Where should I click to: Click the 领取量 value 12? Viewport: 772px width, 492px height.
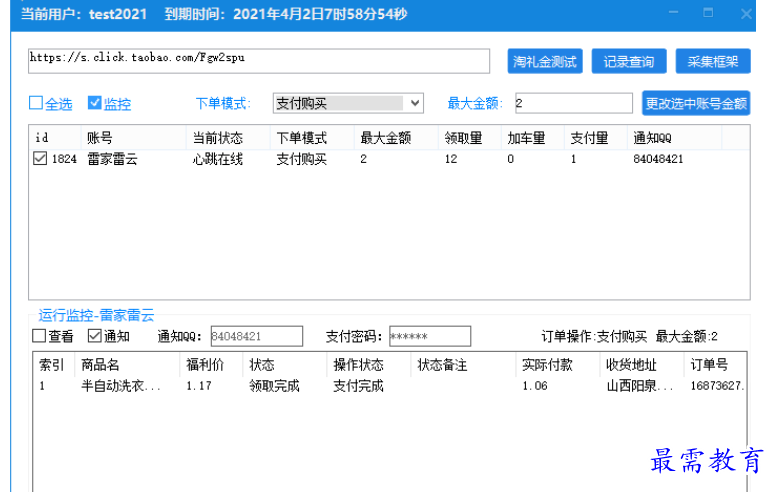click(x=451, y=159)
